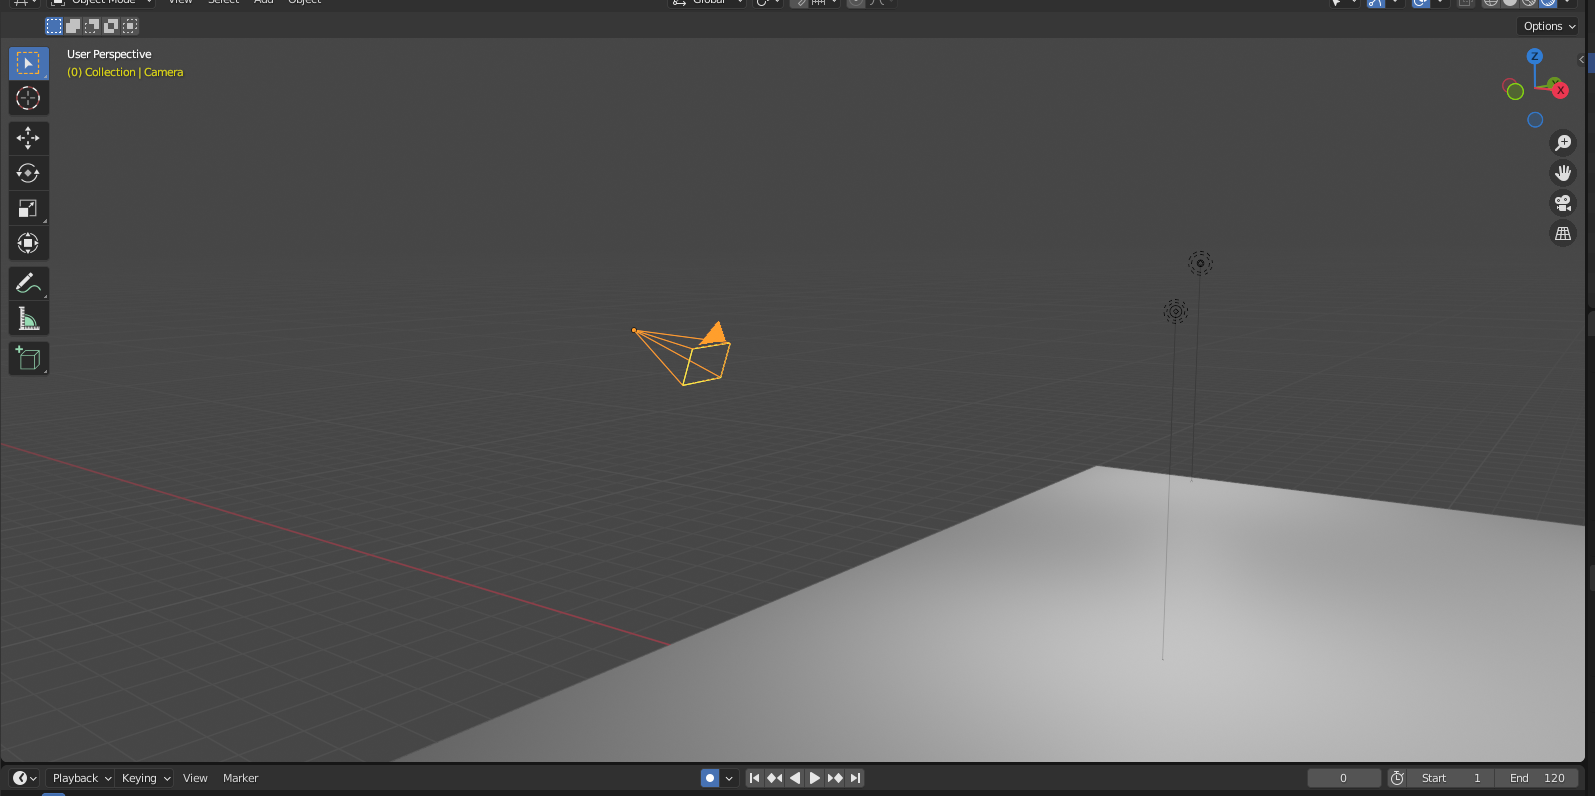Screen dimensions: 1595x796
Task: Toggle the camera view icon
Action: click(1563, 203)
